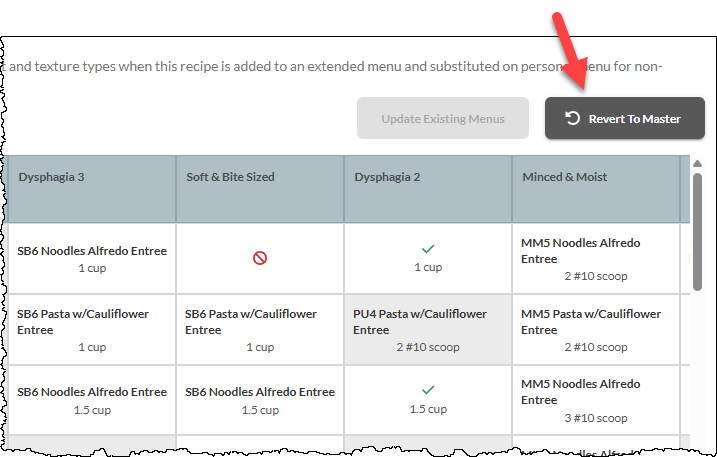Open SB6 Pasta w/Cauliflower Entree Dysphagia 3 cell
The image size is (717, 457).
click(92, 329)
